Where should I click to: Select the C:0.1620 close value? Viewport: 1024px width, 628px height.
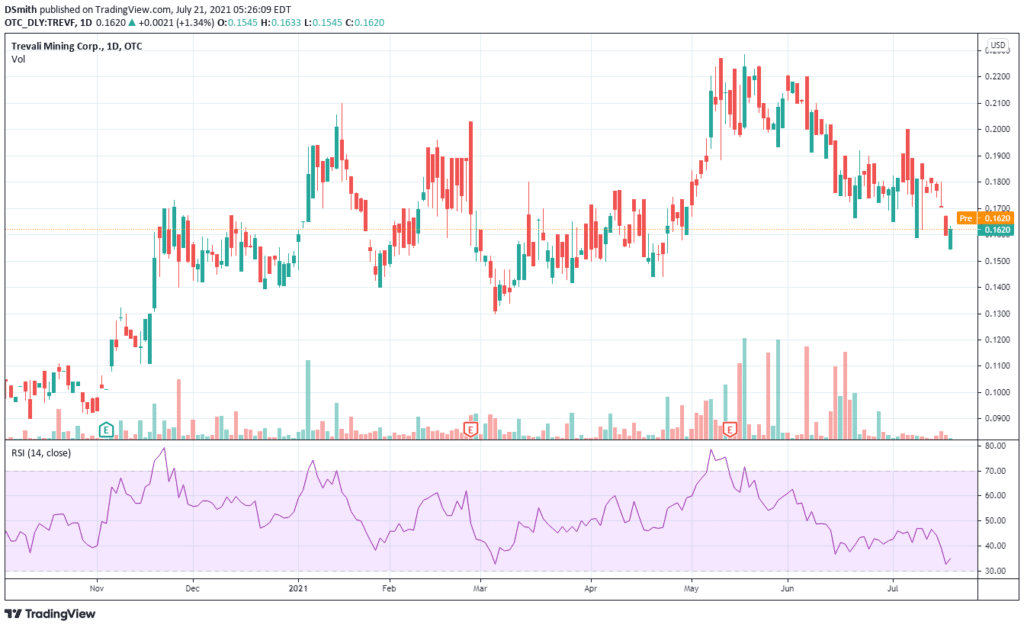click(364, 22)
